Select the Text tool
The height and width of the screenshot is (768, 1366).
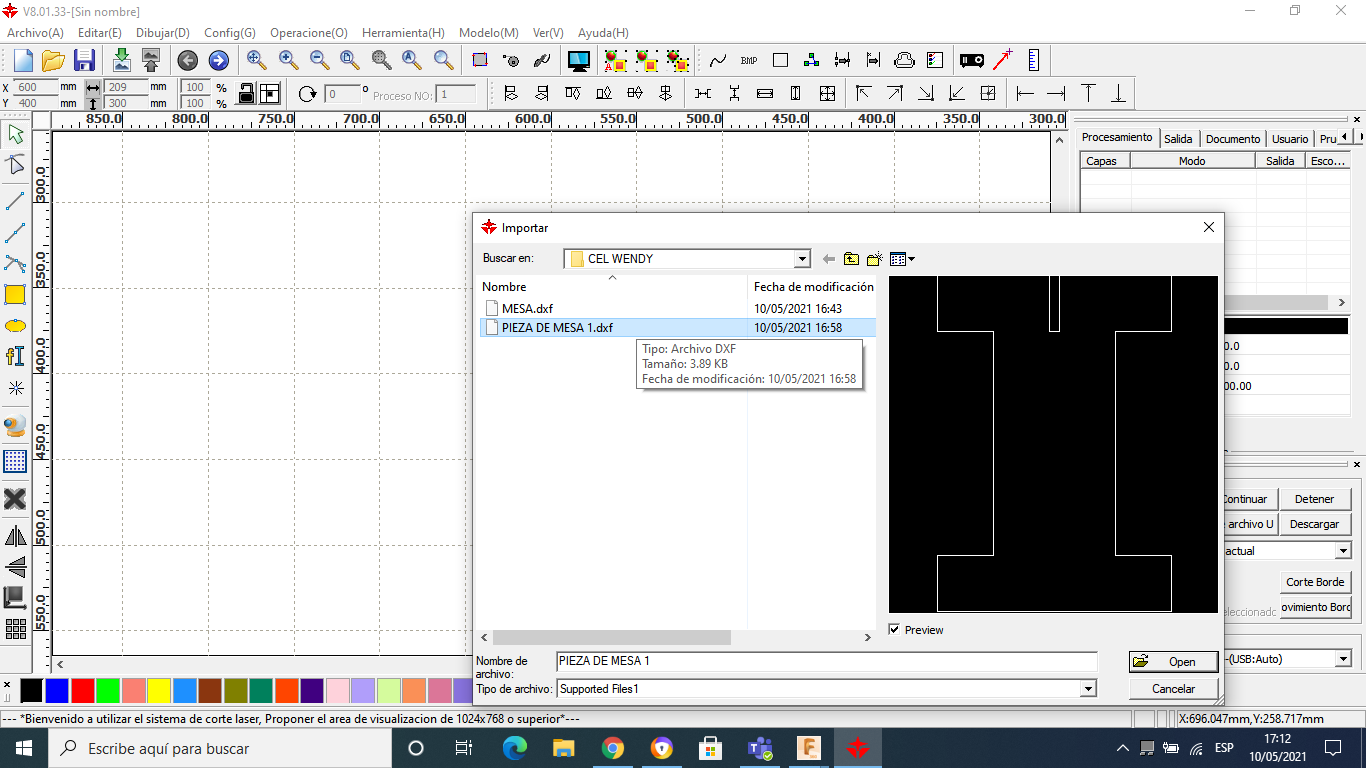pos(15,356)
